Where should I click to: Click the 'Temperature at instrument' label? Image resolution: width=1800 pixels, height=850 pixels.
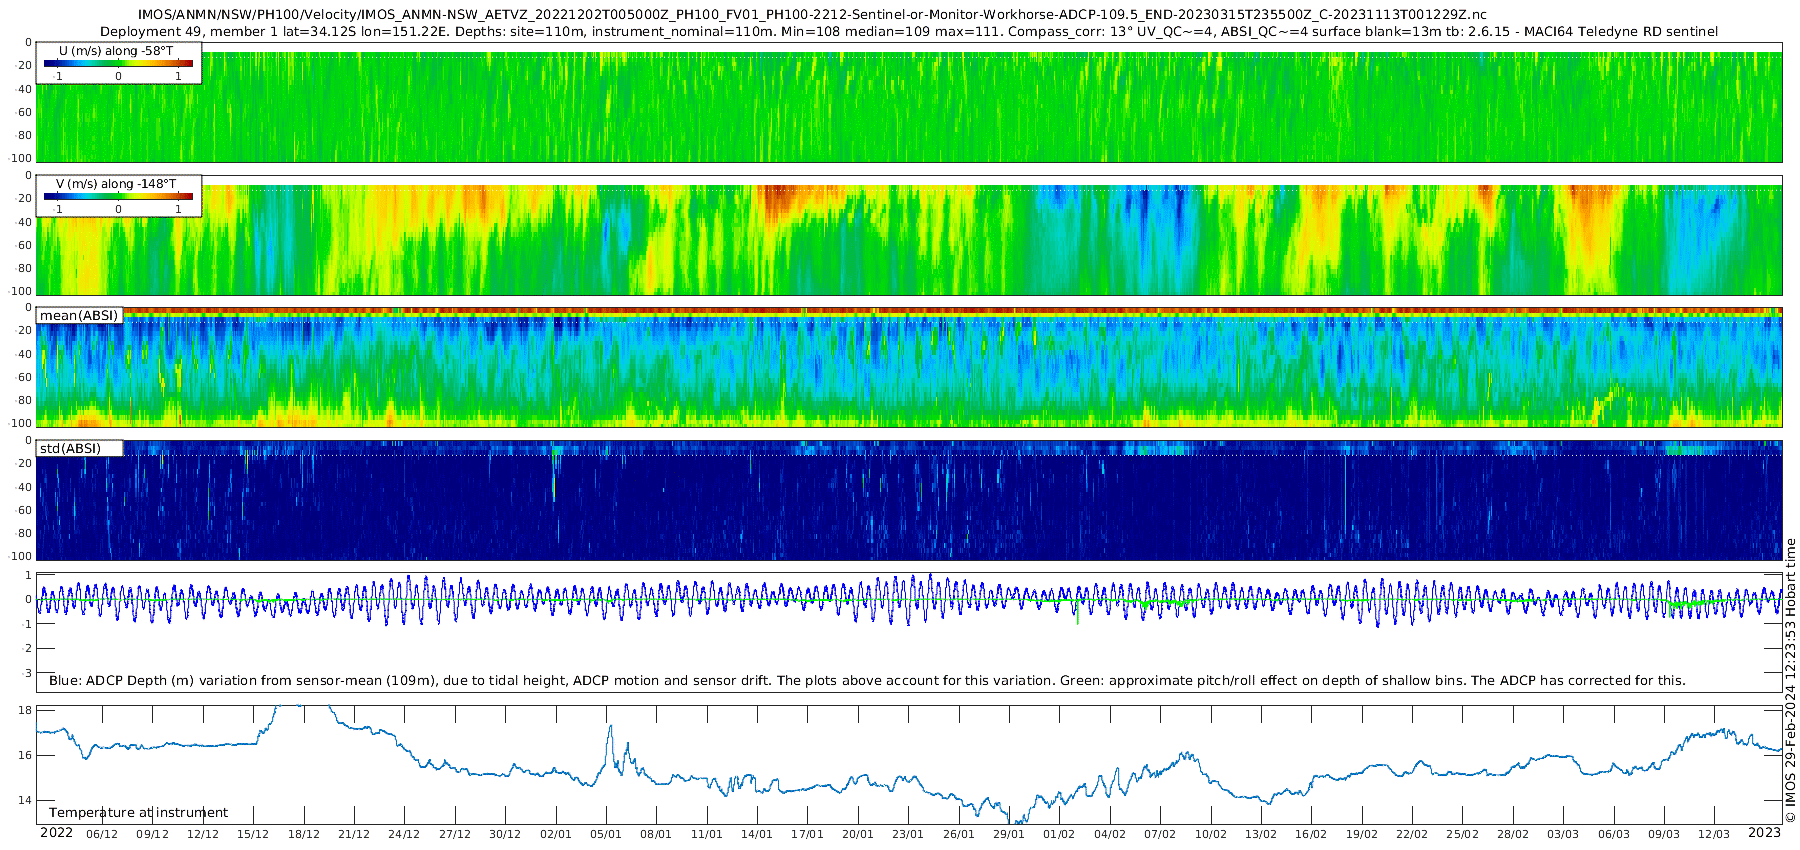pyautogui.click(x=138, y=813)
